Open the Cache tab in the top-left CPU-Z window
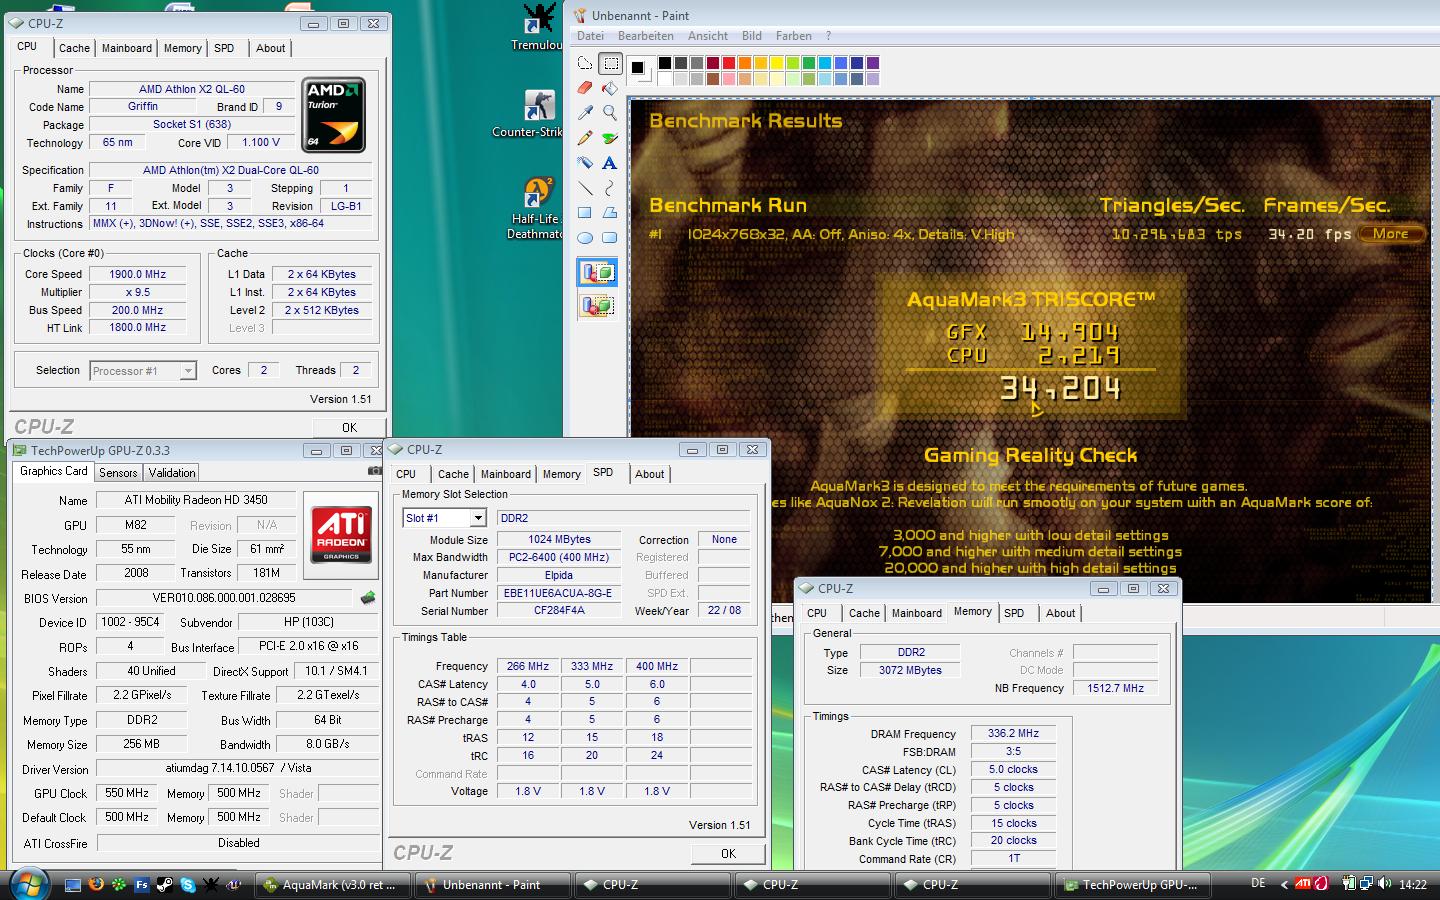The image size is (1440, 900). pos(74,48)
